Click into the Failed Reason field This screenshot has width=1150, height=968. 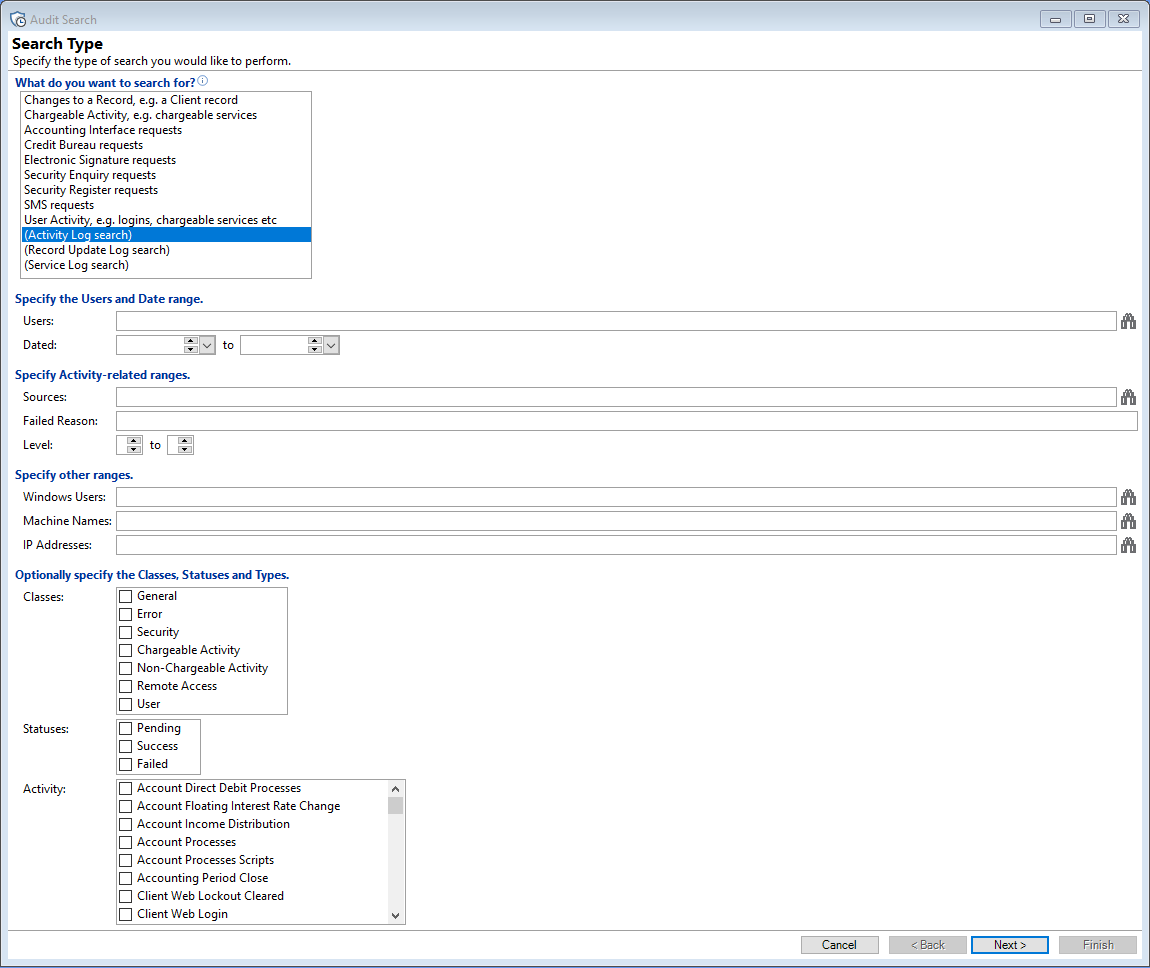pos(626,421)
